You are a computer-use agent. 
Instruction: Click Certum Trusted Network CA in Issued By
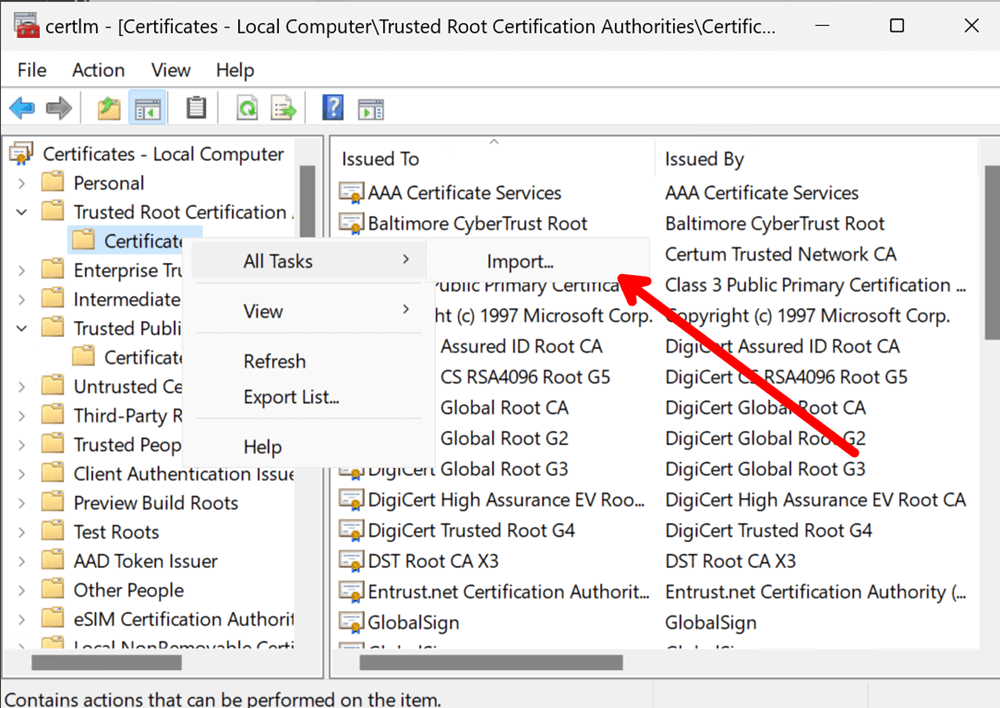[781, 254]
